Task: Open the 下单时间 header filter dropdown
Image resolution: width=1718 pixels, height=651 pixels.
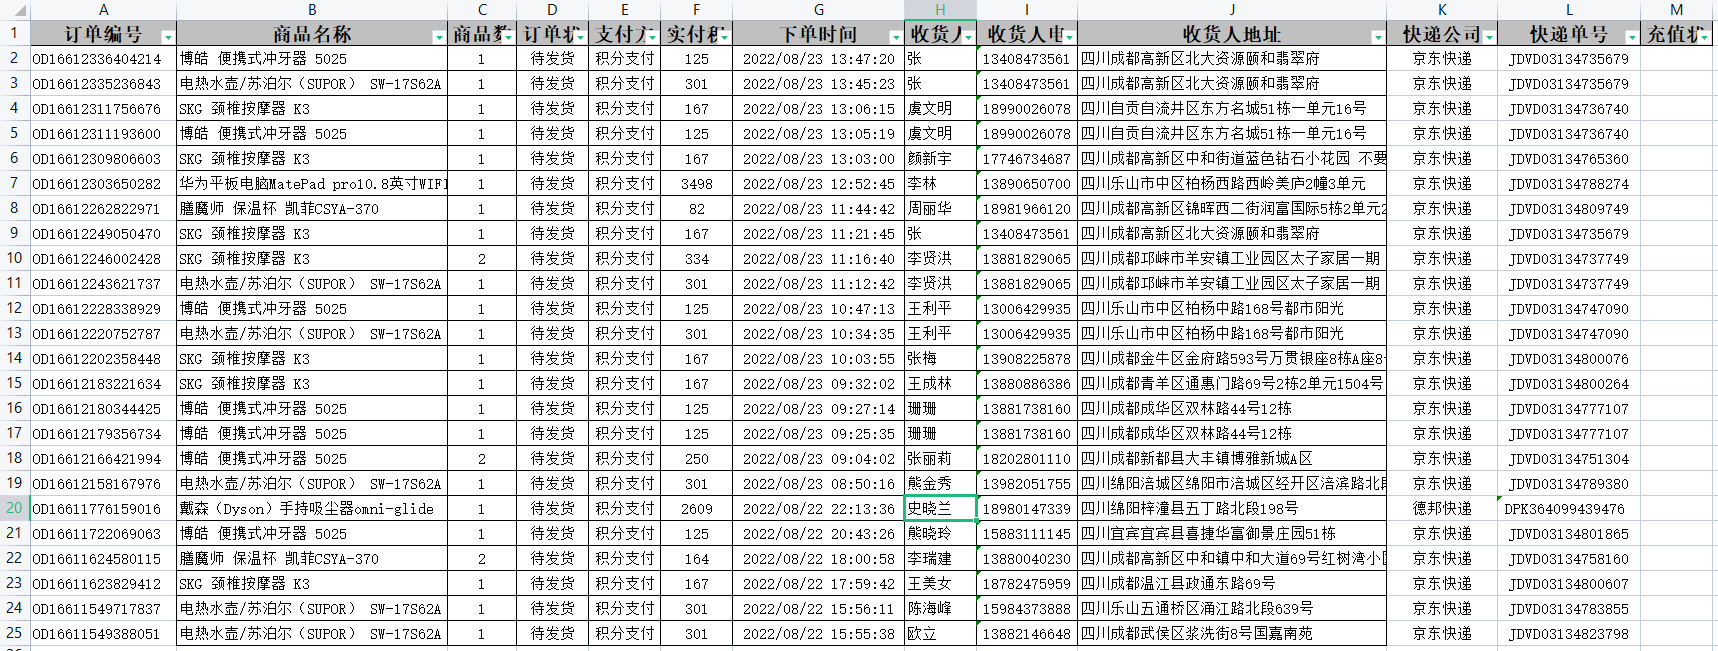Action: pos(895,37)
